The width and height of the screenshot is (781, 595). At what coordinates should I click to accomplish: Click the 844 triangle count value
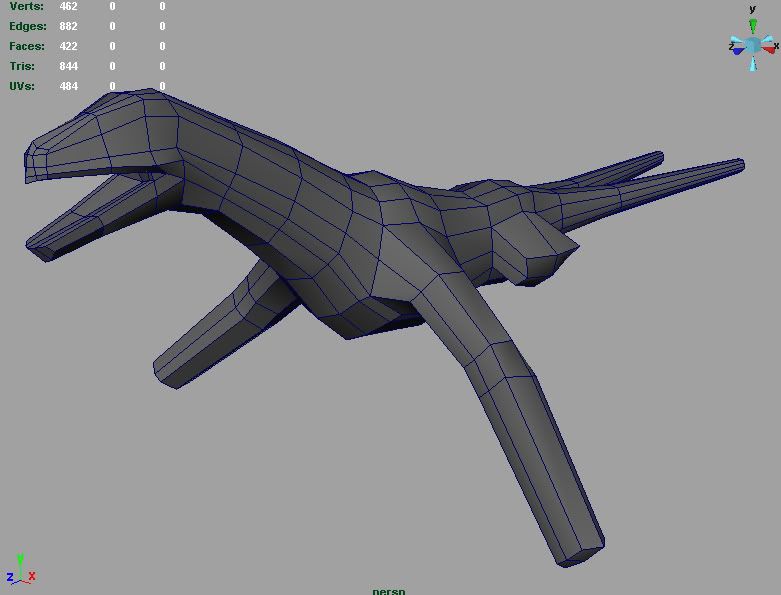68,66
